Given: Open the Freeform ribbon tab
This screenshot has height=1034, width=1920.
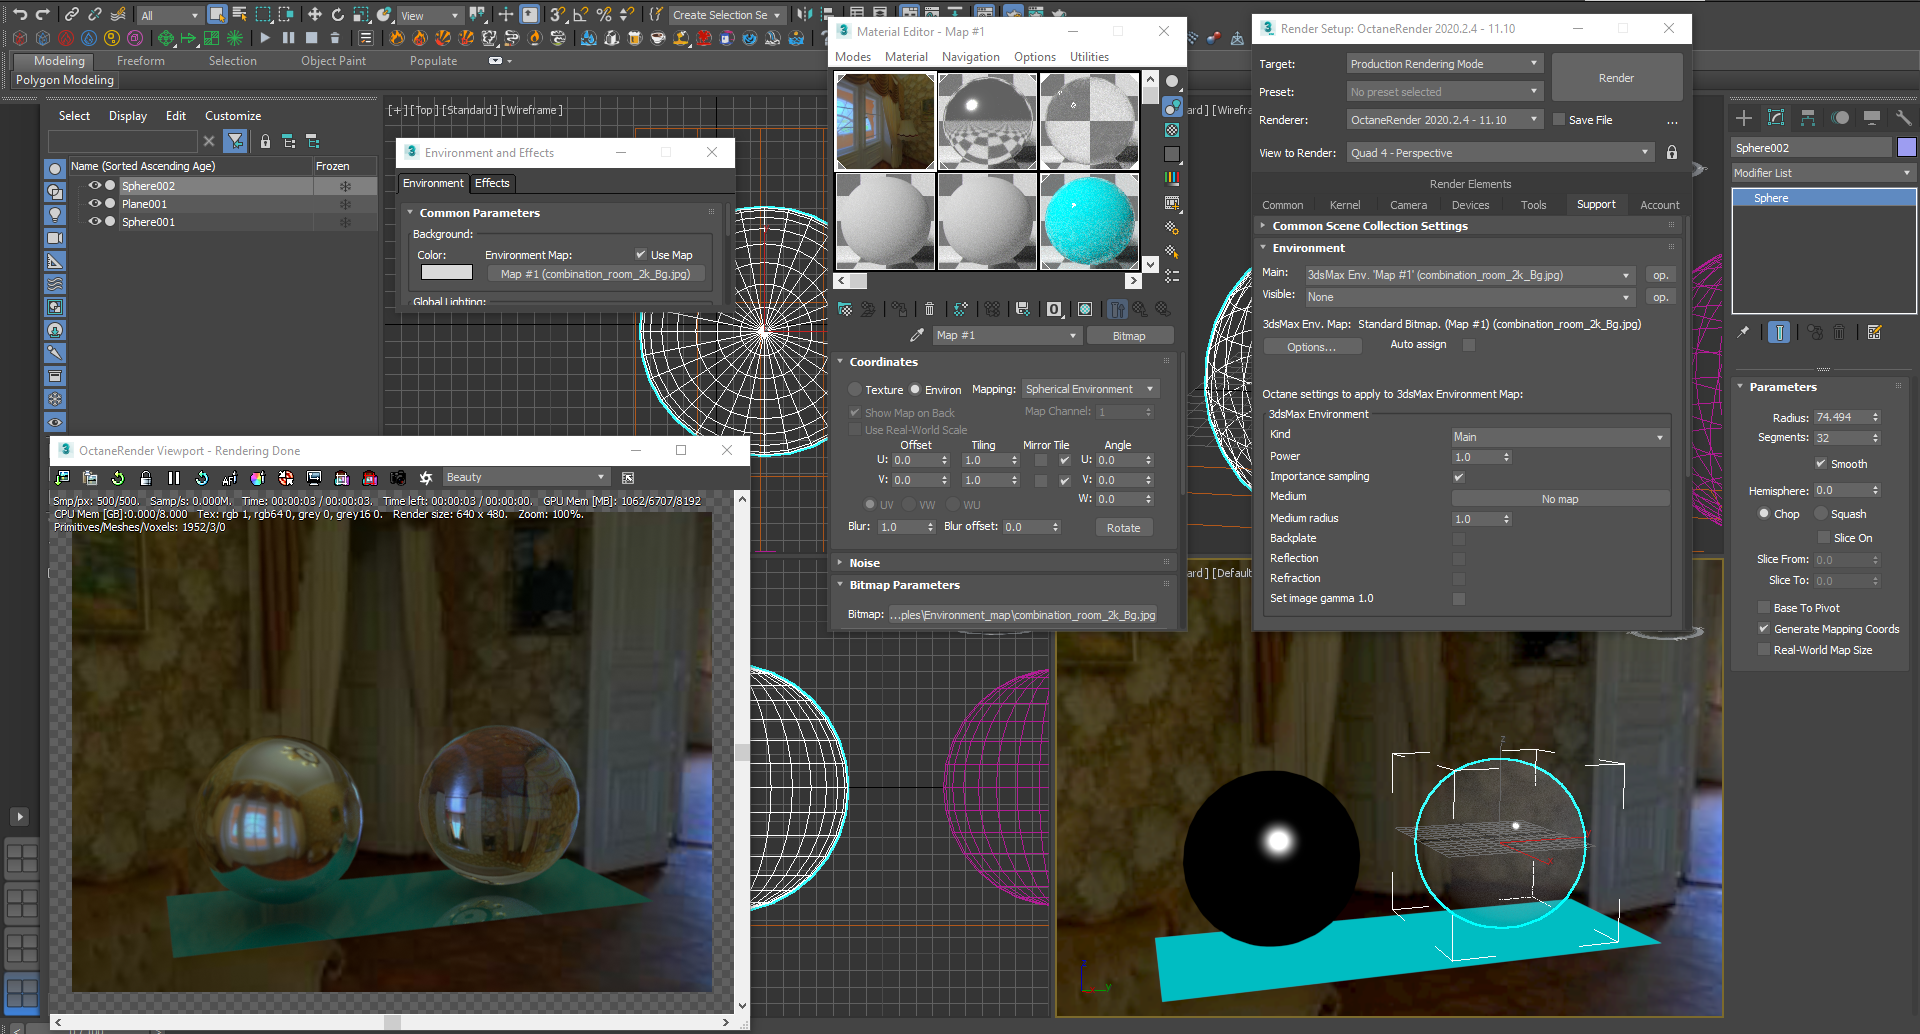Looking at the screenshot, I should (x=141, y=61).
